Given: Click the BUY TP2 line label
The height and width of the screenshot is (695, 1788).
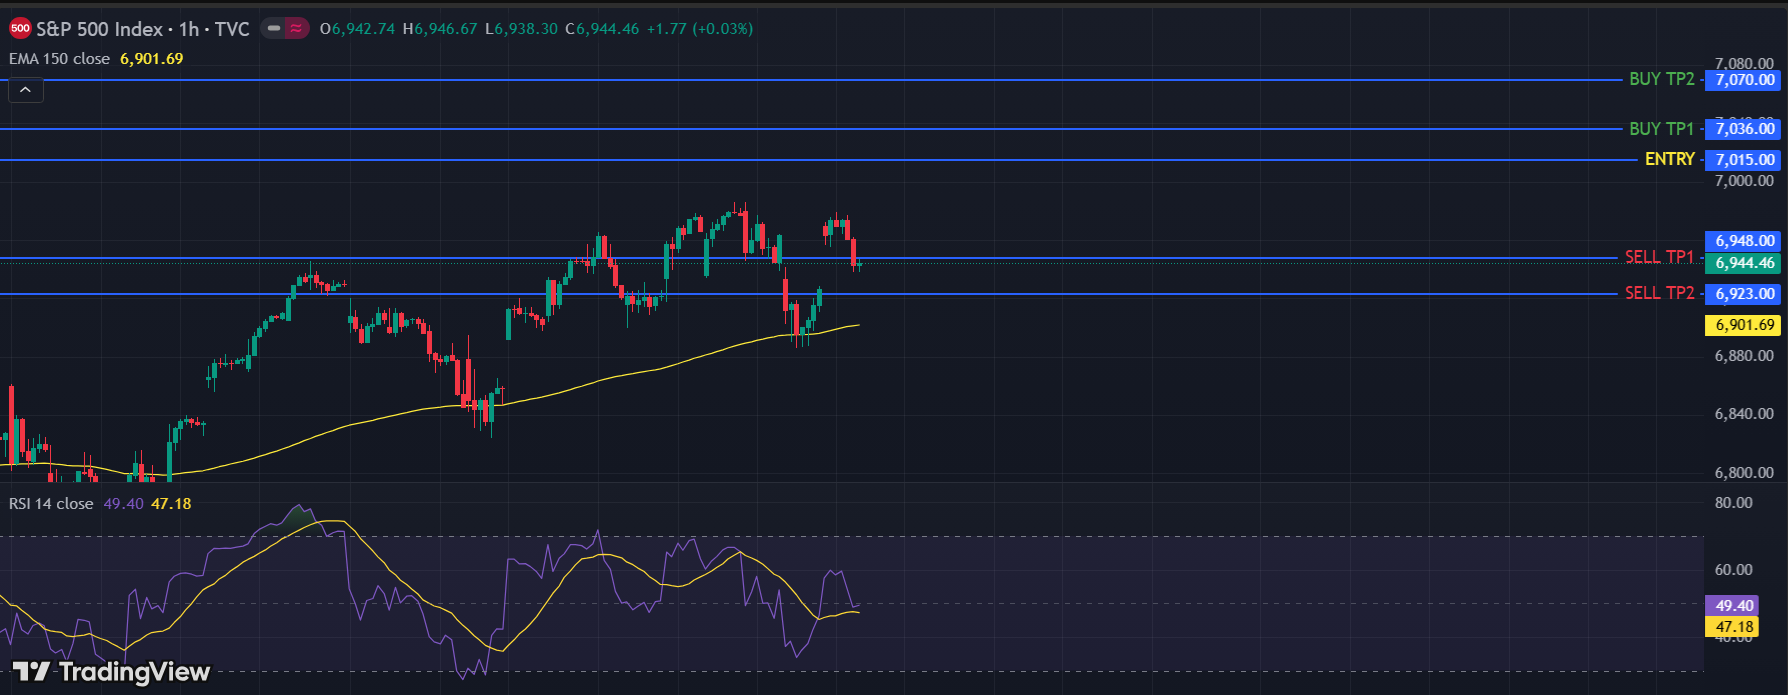Looking at the screenshot, I should (x=1661, y=79).
